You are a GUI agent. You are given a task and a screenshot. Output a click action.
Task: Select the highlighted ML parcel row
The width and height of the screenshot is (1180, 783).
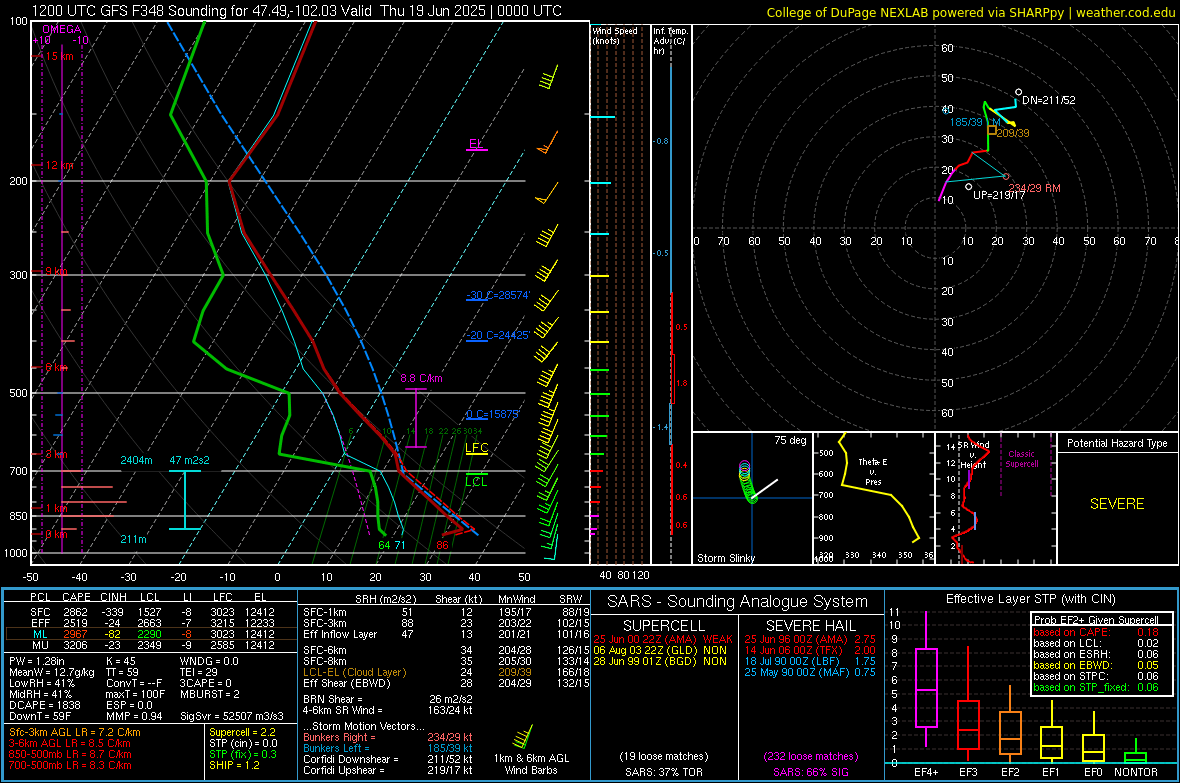click(x=151, y=634)
